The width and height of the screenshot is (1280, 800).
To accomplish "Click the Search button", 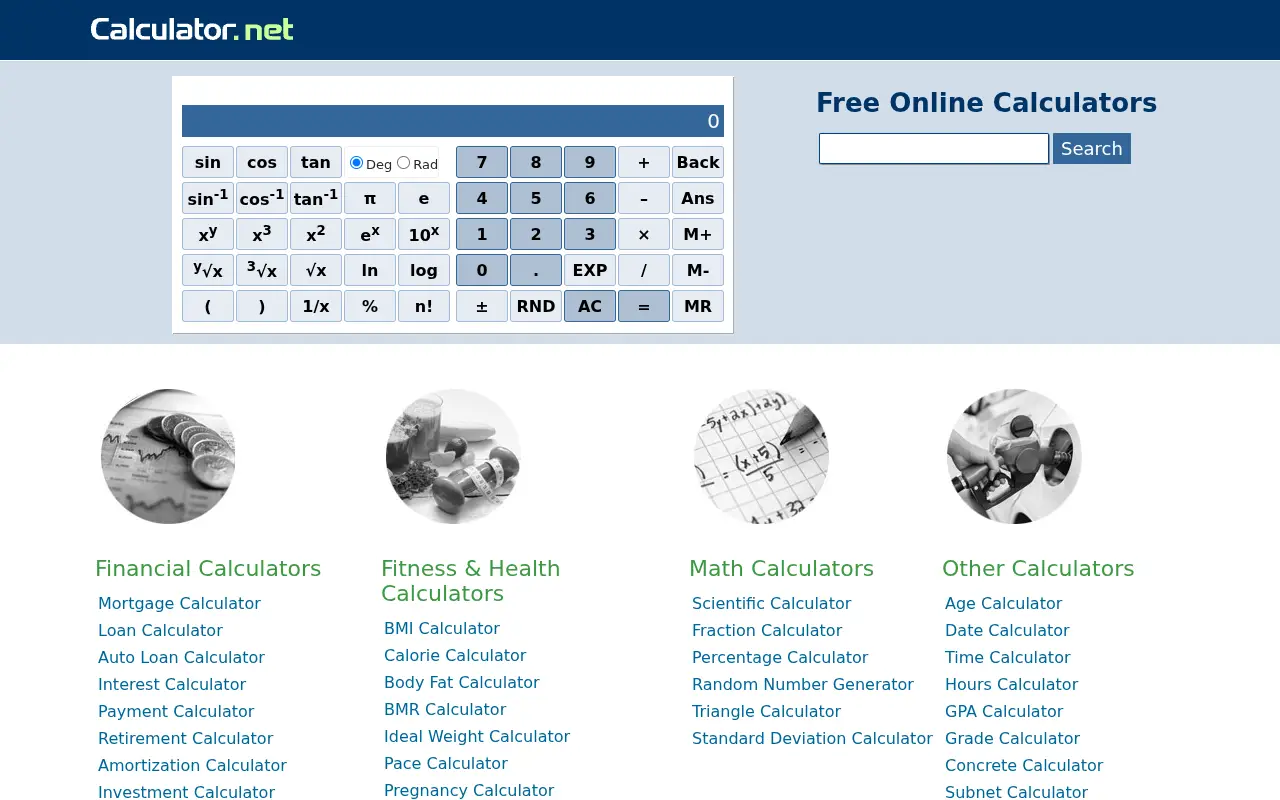I will (1092, 148).
